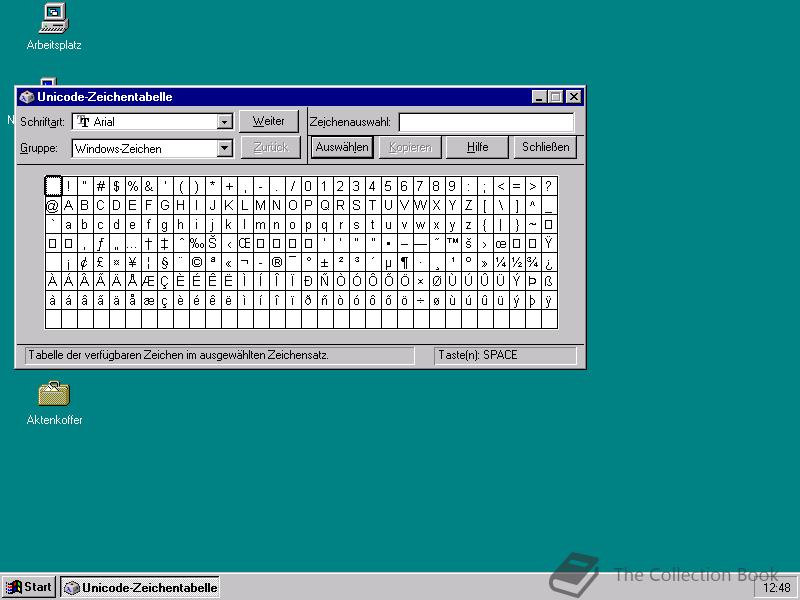Click the Unicode-Zeichentabelle title bar icon
Screen dimensions: 800x600
click(x=26, y=97)
